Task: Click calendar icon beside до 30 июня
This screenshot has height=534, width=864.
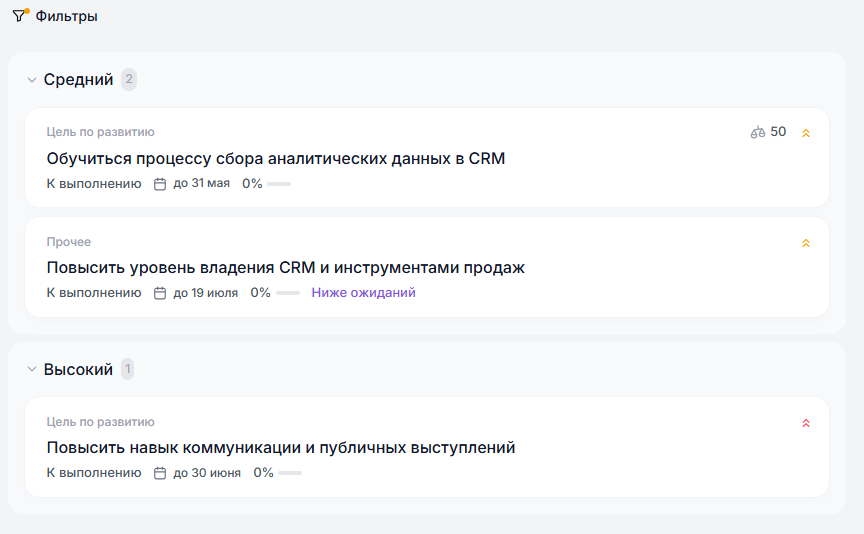Action: pyautogui.click(x=160, y=473)
